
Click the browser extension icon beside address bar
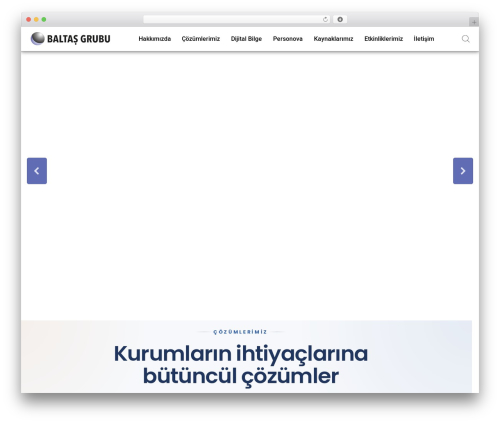(340, 20)
